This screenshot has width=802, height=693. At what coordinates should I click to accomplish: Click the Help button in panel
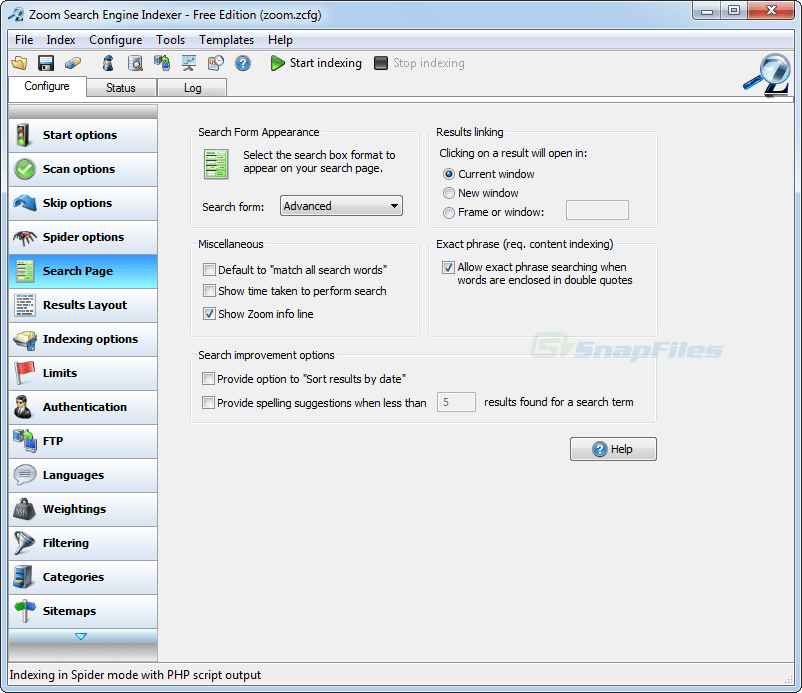coord(613,449)
